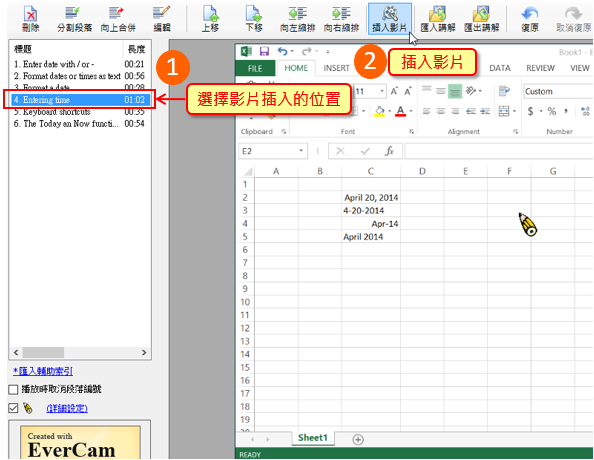This screenshot has height=460, width=594.
Task: Click the 匯出講解 export narration icon
Action: [481, 19]
